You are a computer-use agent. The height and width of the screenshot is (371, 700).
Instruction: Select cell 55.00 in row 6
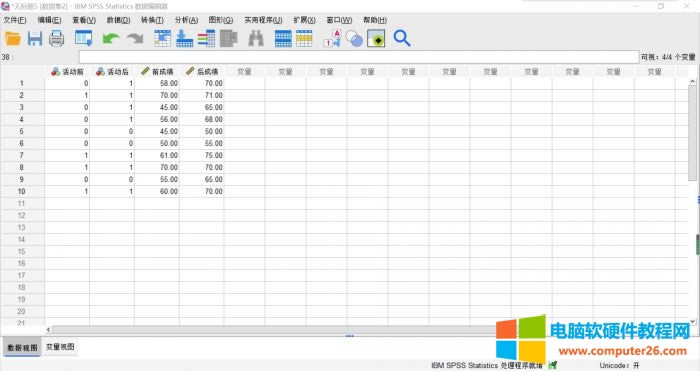point(202,143)
